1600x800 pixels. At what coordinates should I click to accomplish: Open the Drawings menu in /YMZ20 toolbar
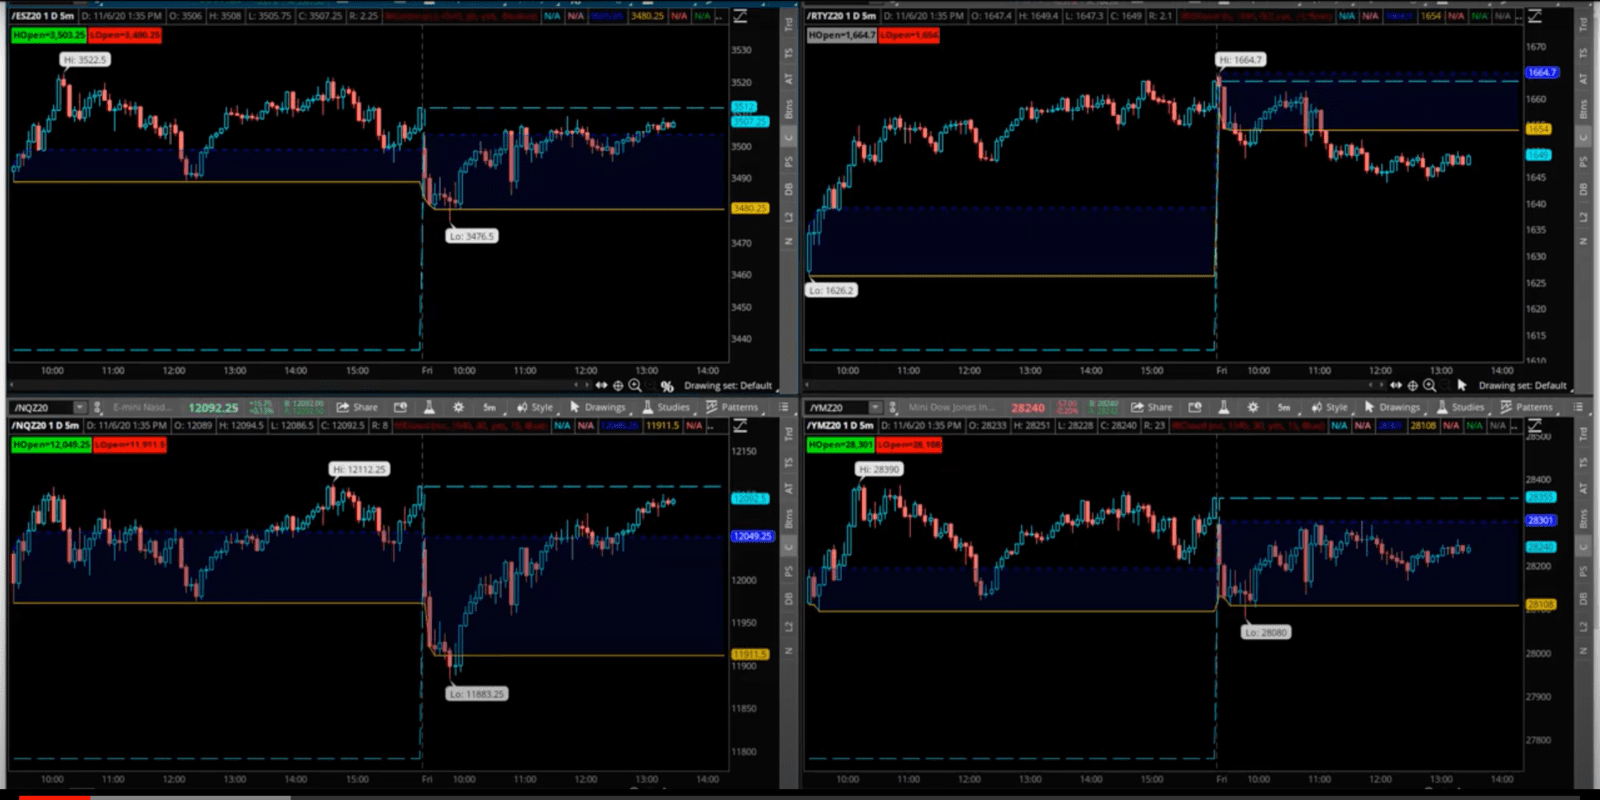1392,407
